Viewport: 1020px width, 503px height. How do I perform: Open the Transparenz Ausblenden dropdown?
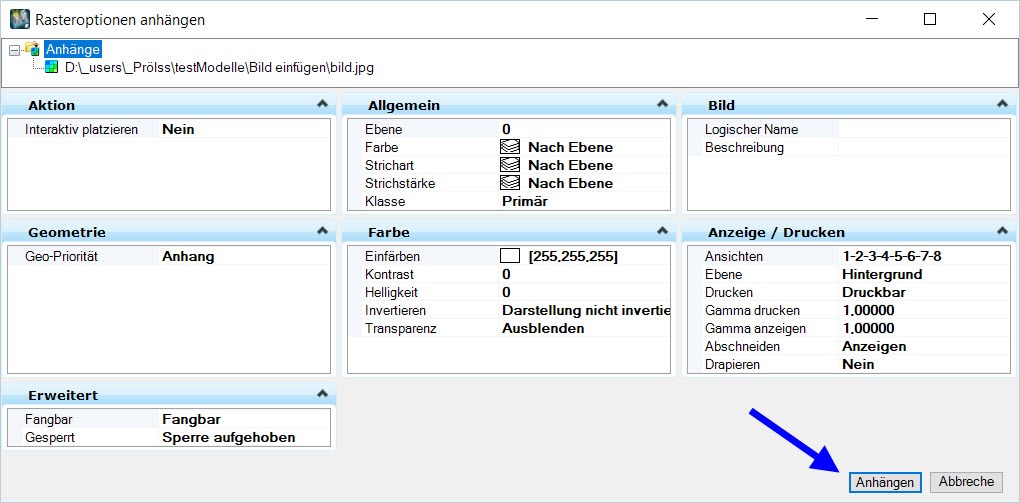pyautogui.click(x=584, y=329)
